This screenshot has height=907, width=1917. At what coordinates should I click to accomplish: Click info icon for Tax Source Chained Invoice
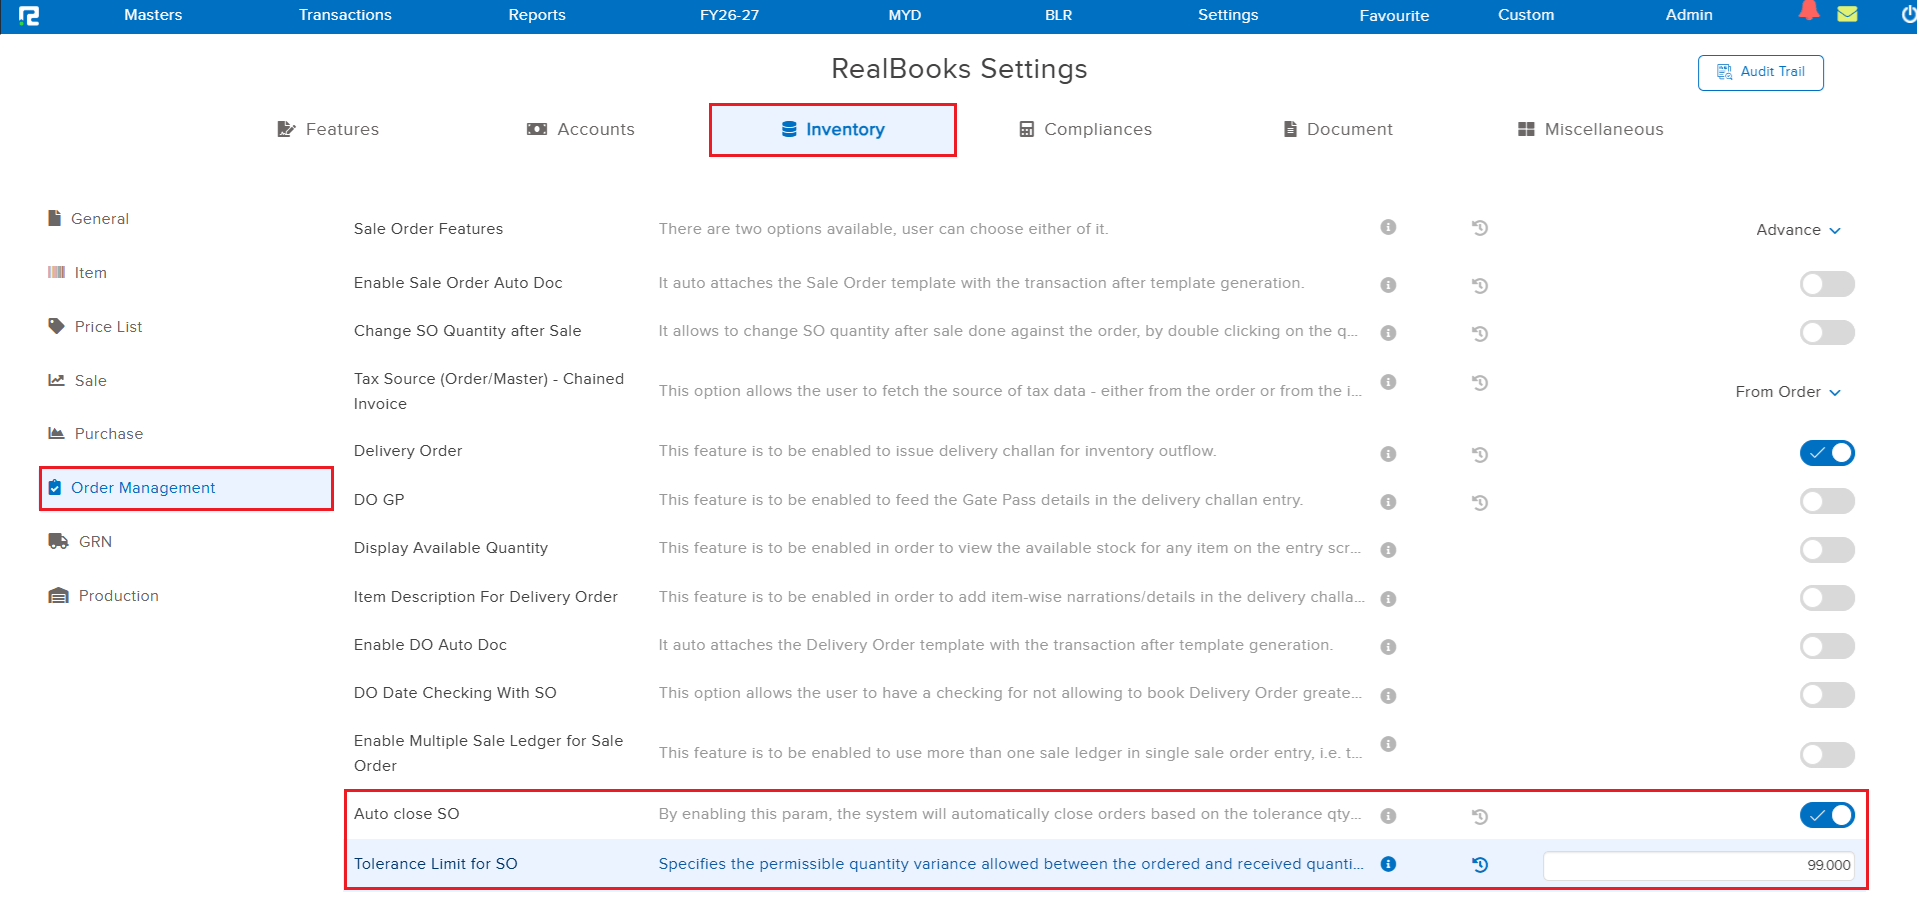tap(1388, 382)
